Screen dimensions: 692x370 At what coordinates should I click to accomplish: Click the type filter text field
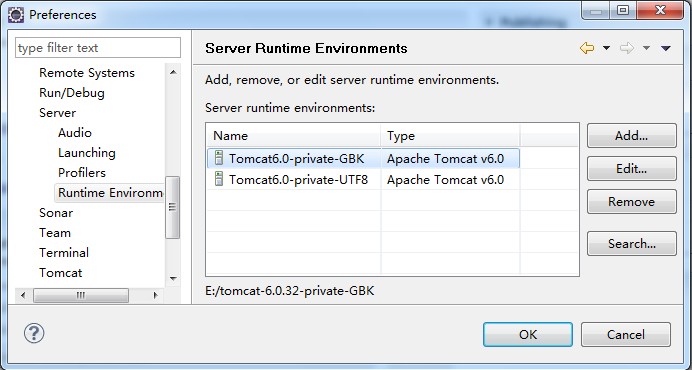click(x=98, y=48)
